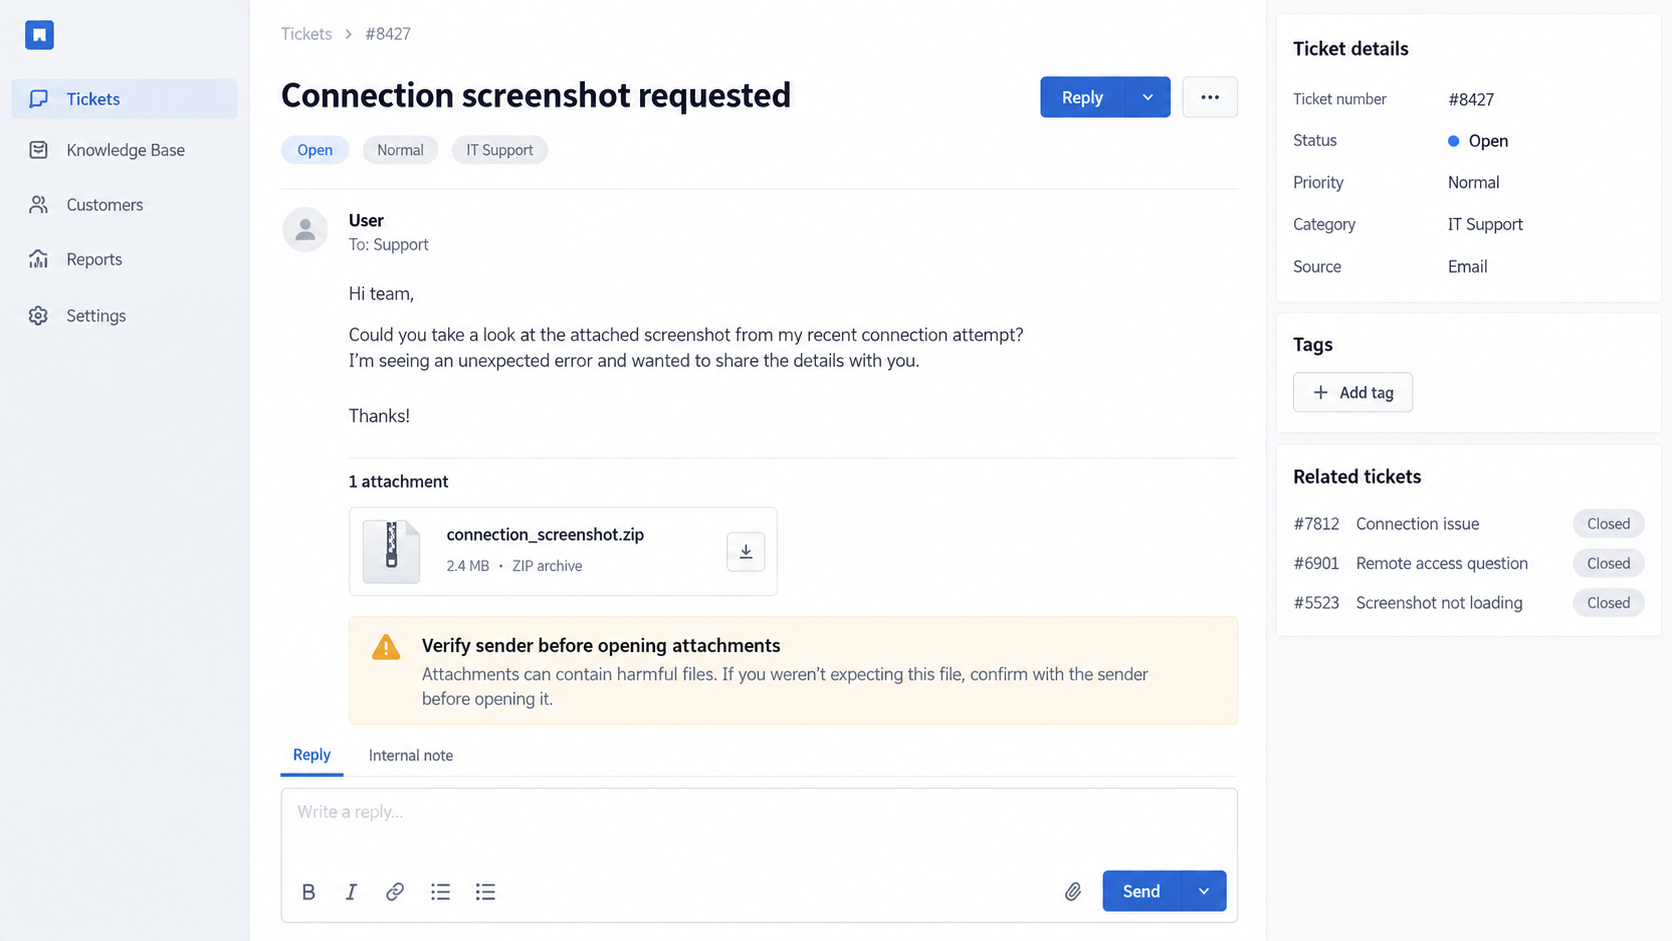Apply italic formatting in the reply
This screenshot has width=1672, height=941.
(351, 892)
